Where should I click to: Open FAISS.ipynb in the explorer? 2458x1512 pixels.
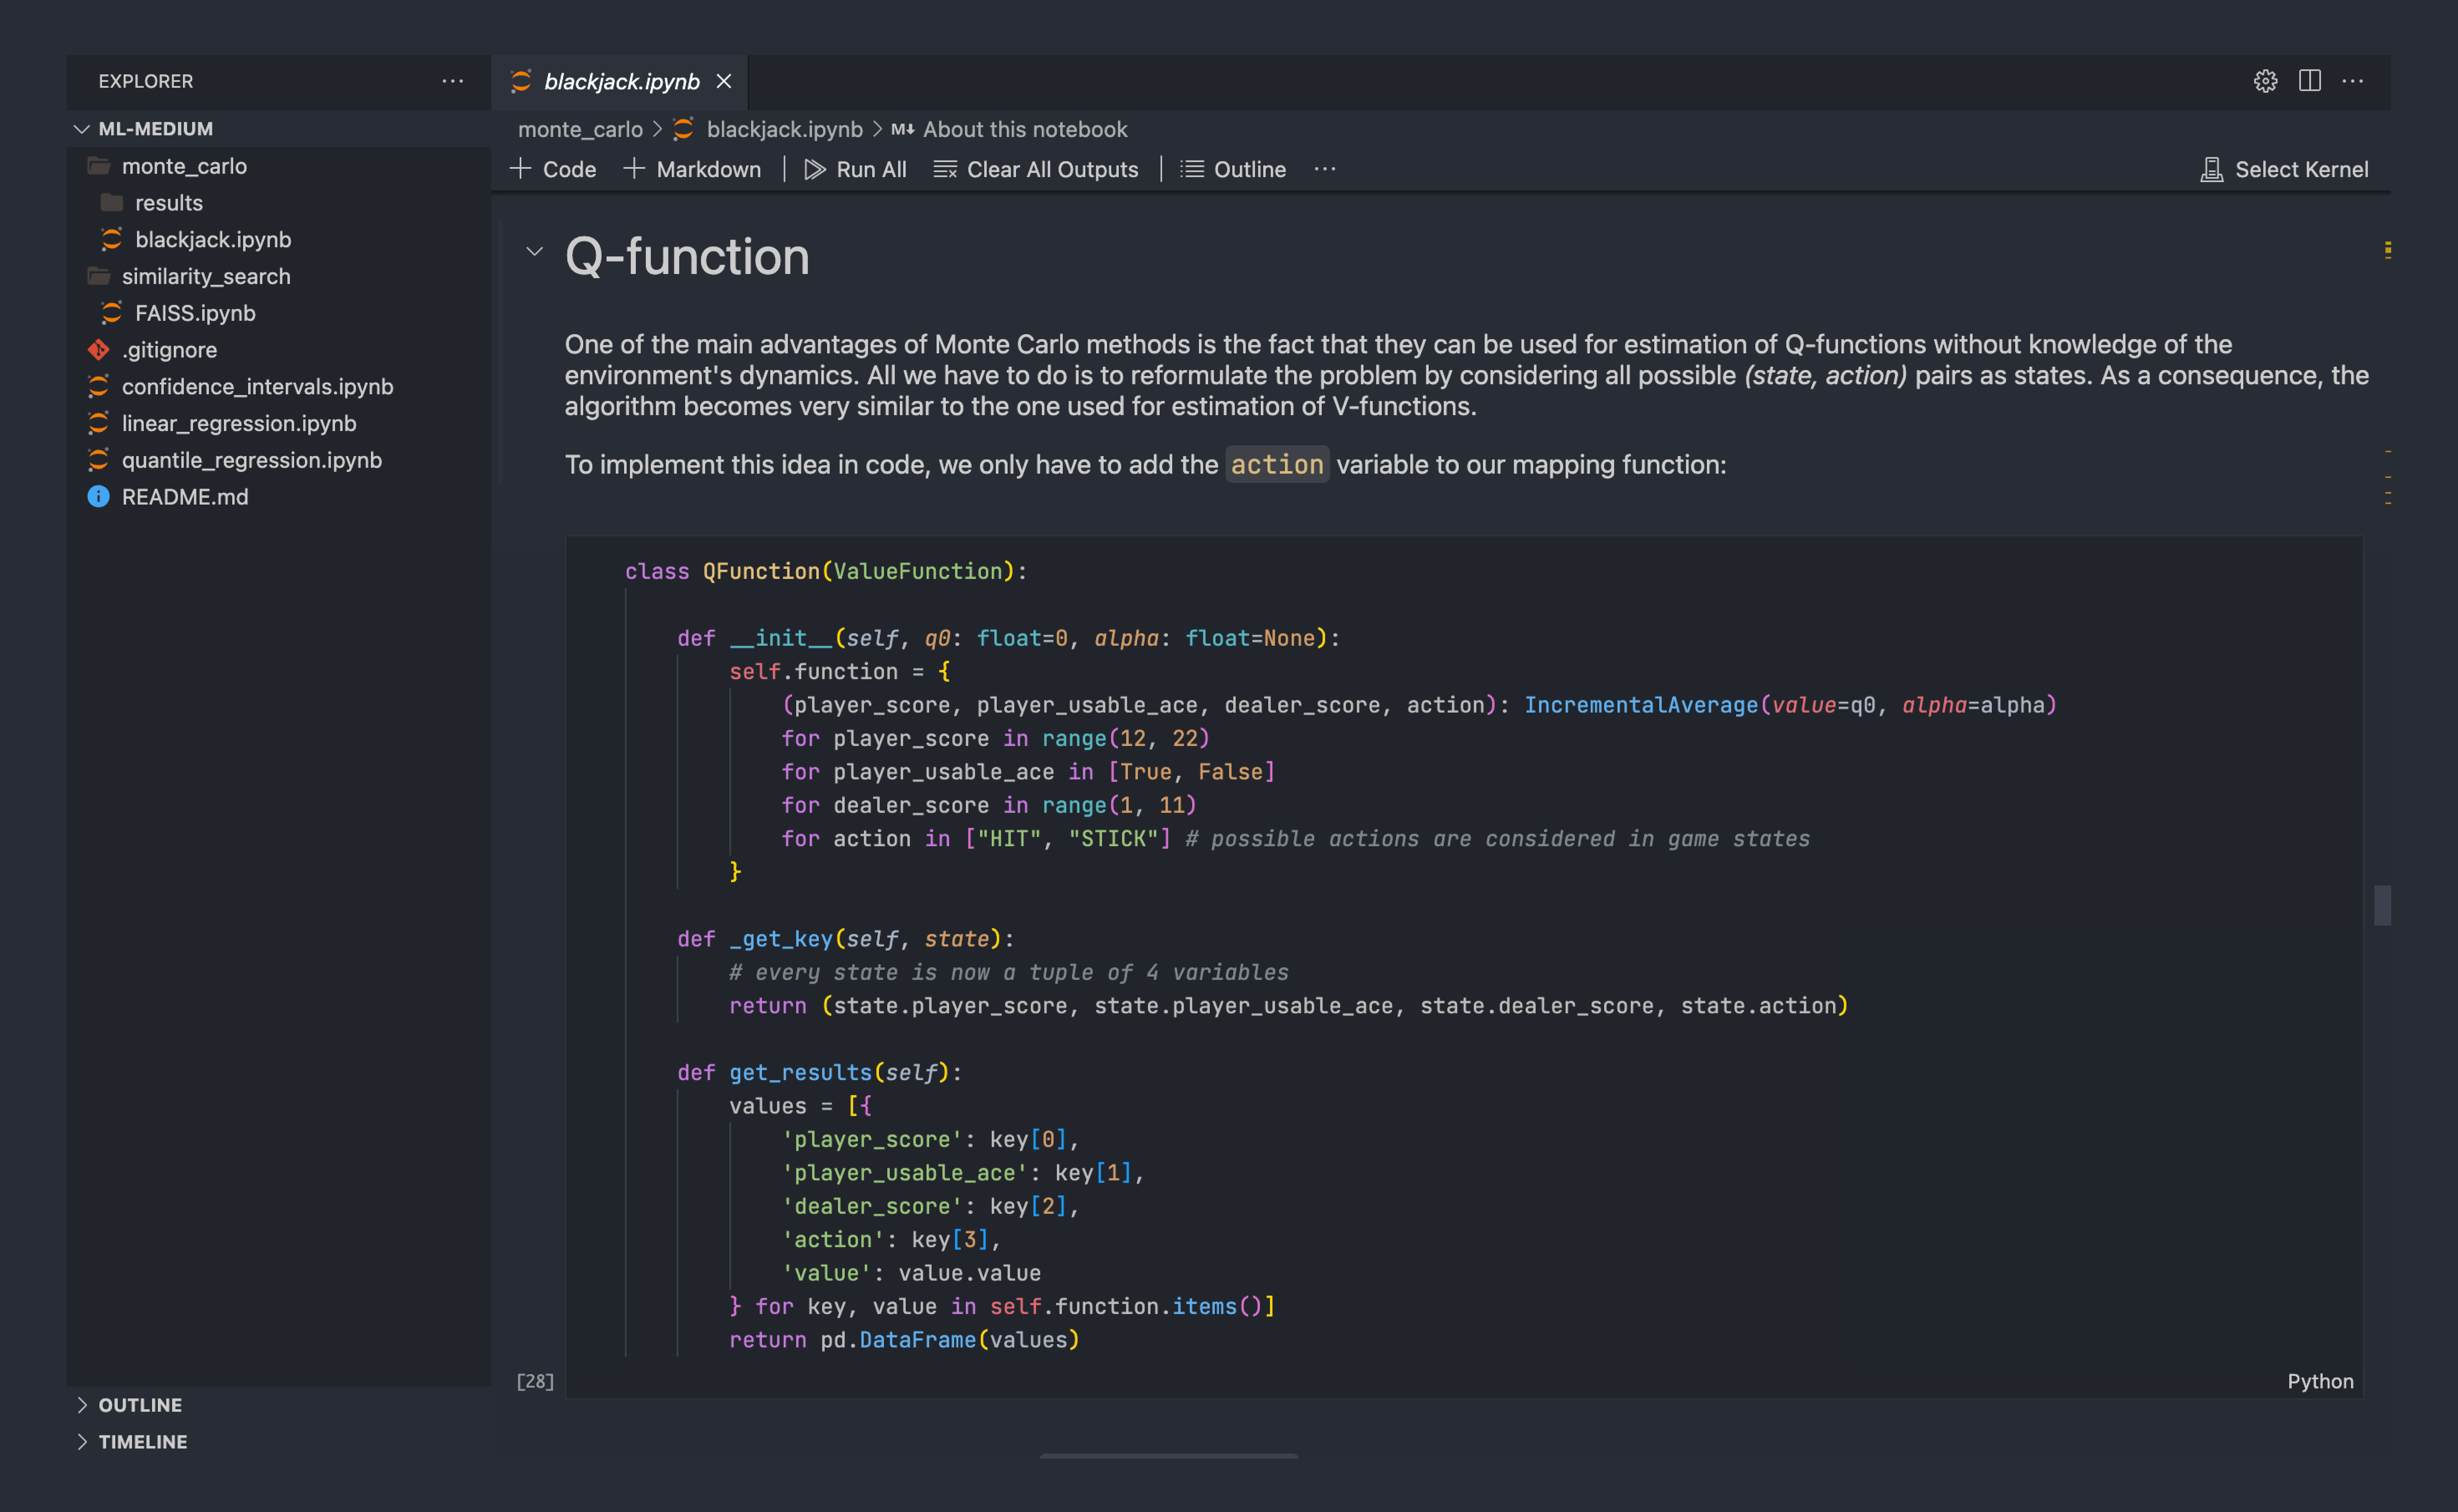pyautogui.click(x=195, y=313)
